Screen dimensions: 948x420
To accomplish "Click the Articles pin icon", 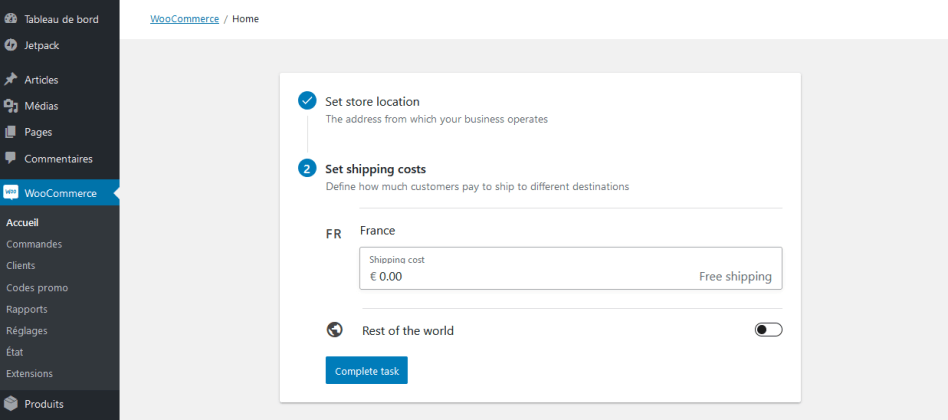I will 11,79.
